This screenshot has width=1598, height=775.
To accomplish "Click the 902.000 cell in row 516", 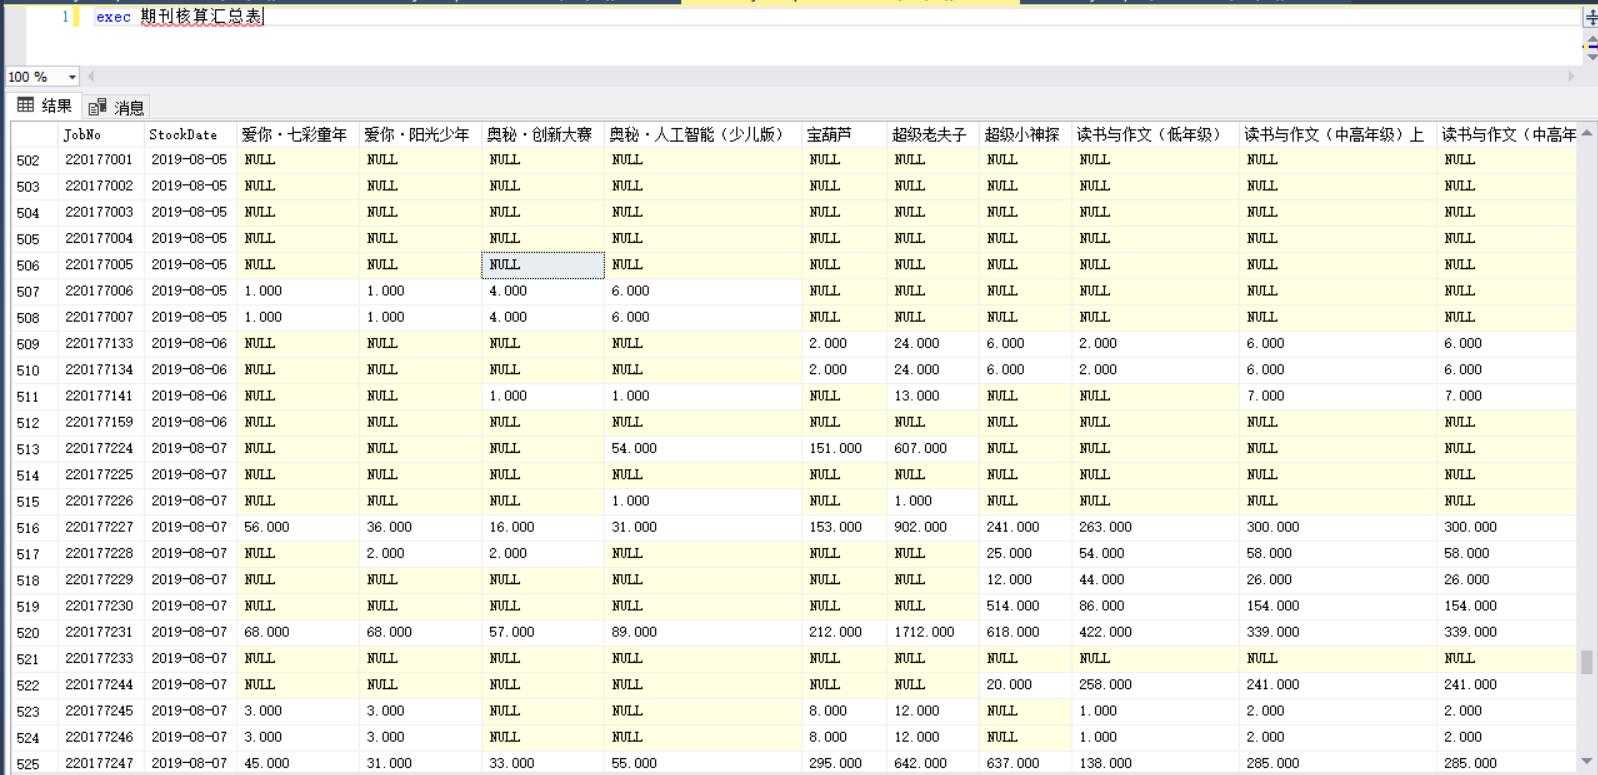I will point(932,527).
